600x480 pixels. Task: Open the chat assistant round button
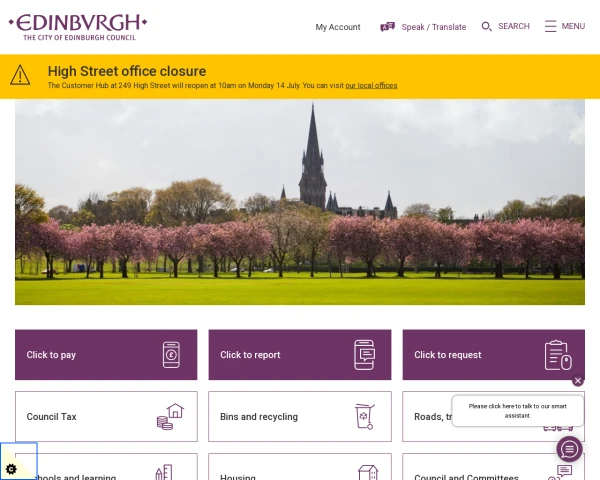click(569, 449)
